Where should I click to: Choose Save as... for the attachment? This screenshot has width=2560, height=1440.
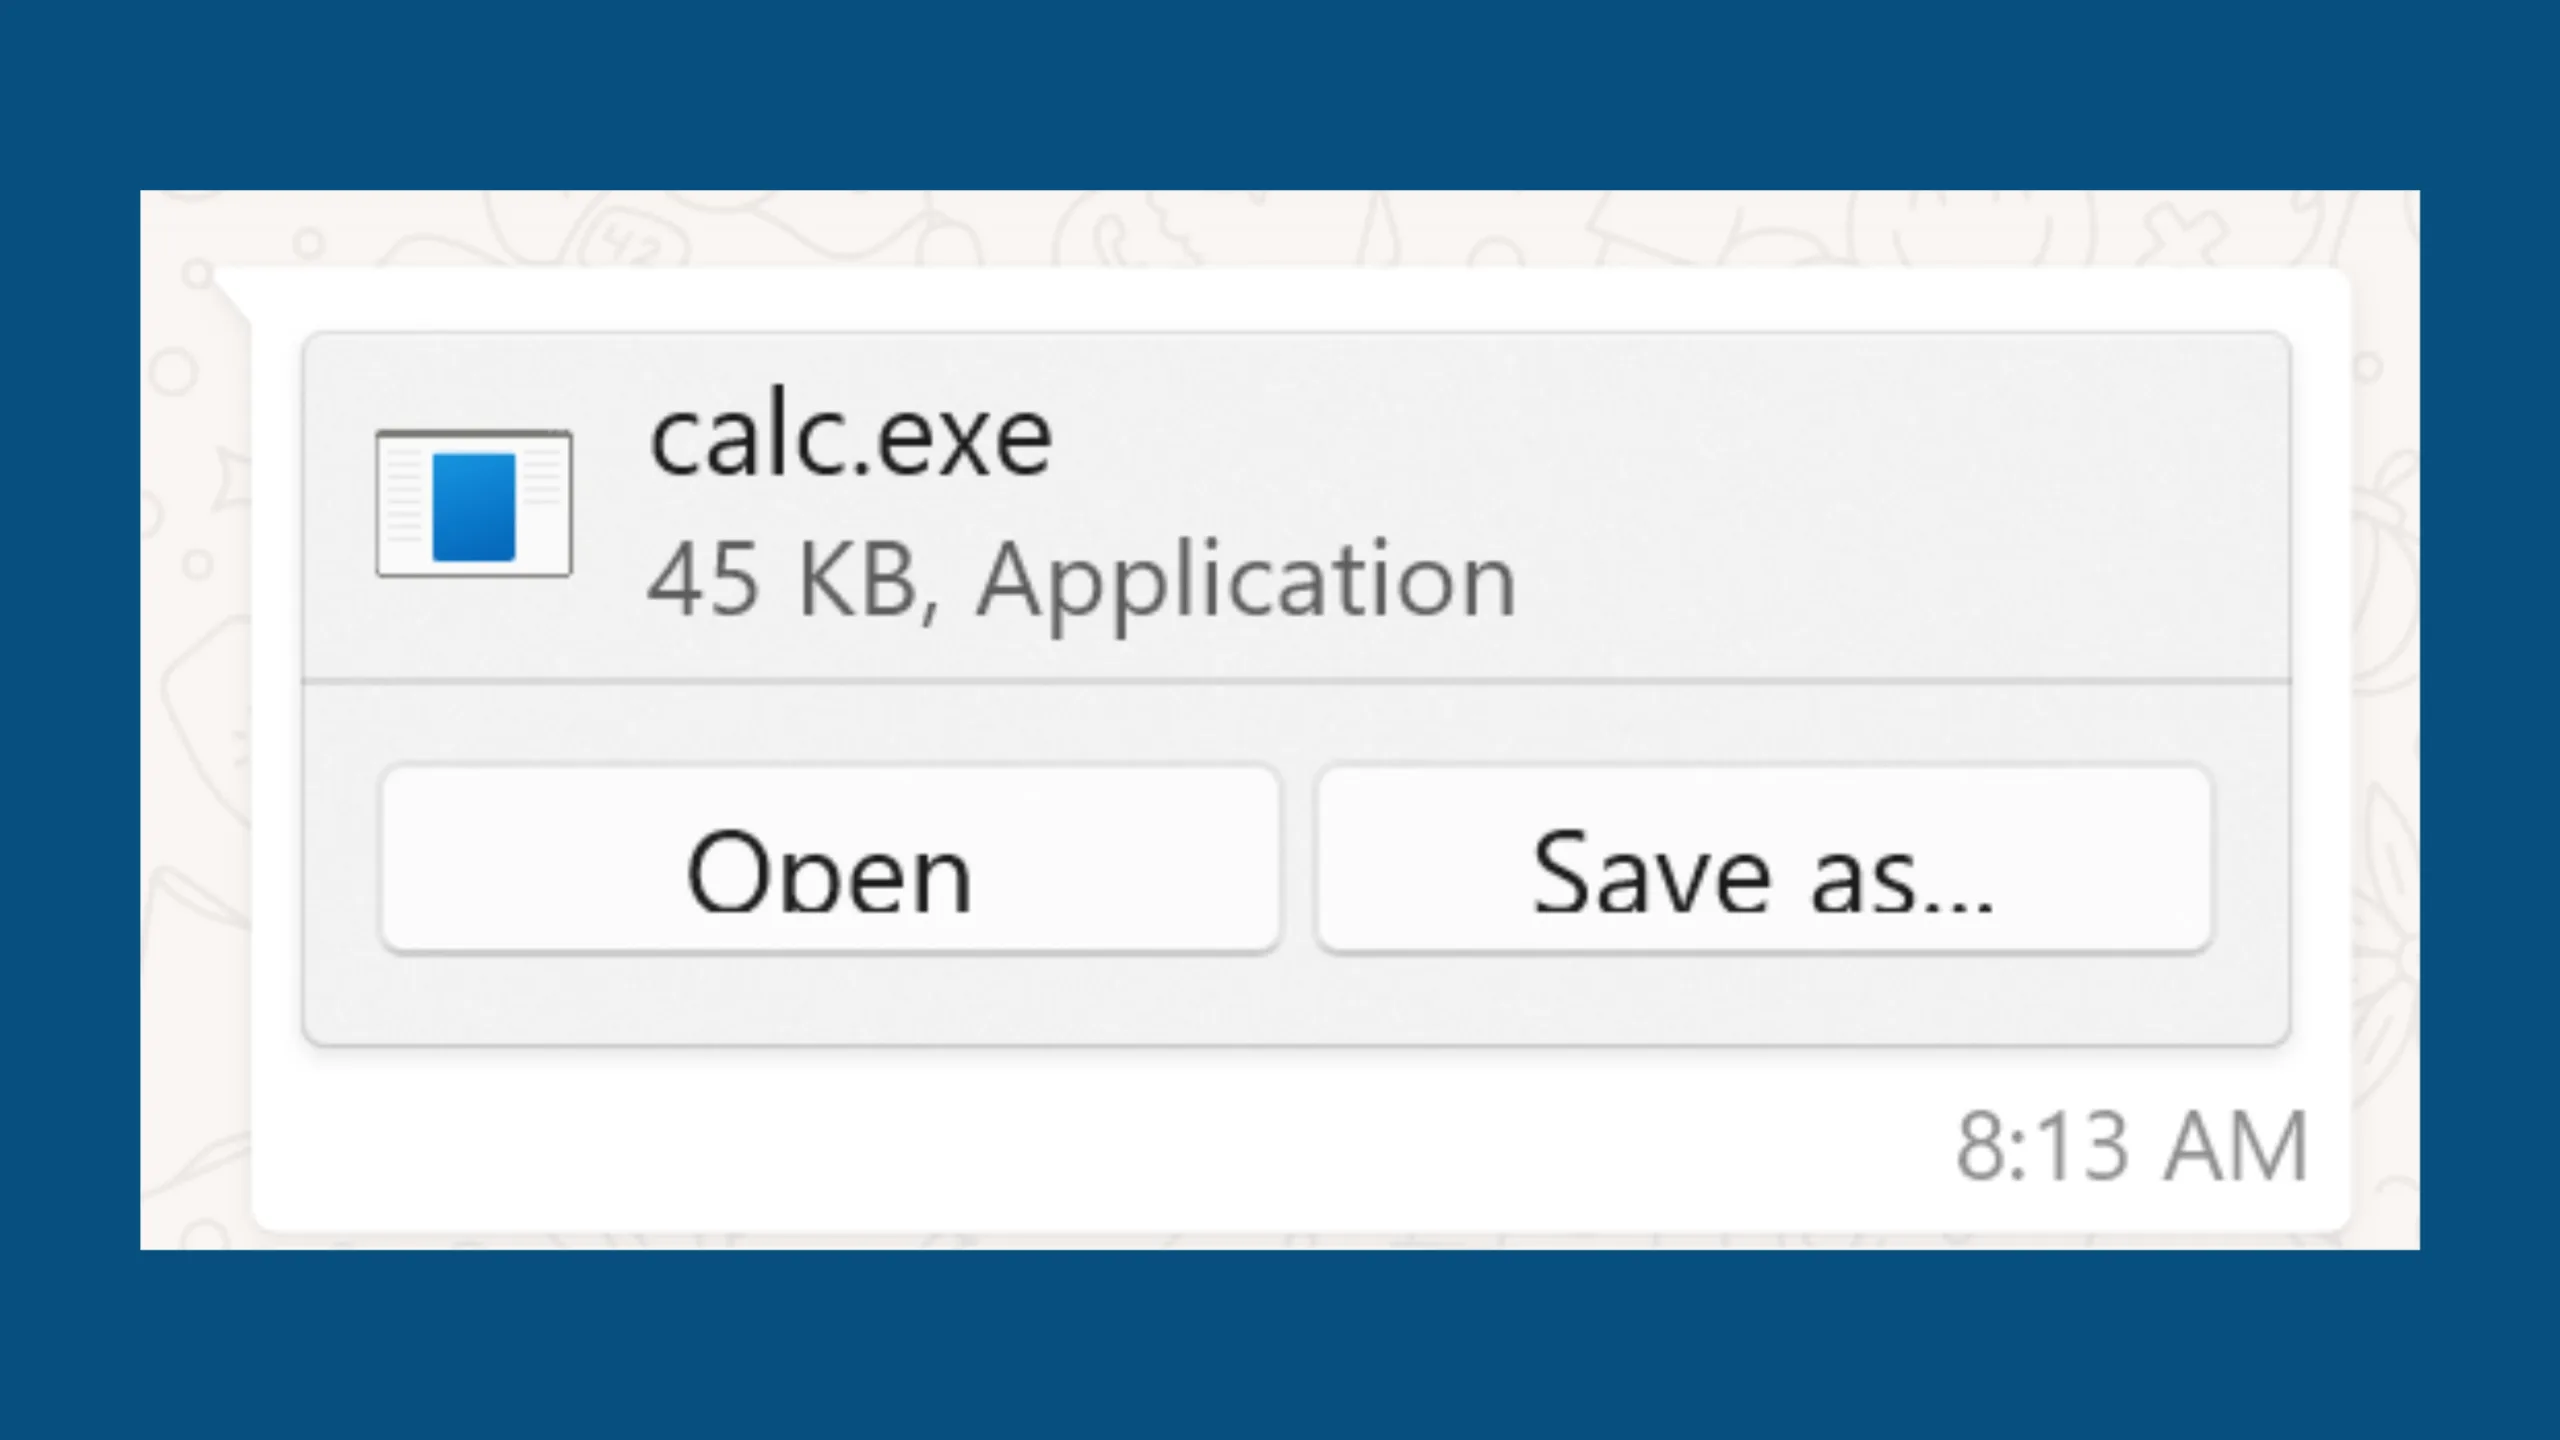(1764, 860)
